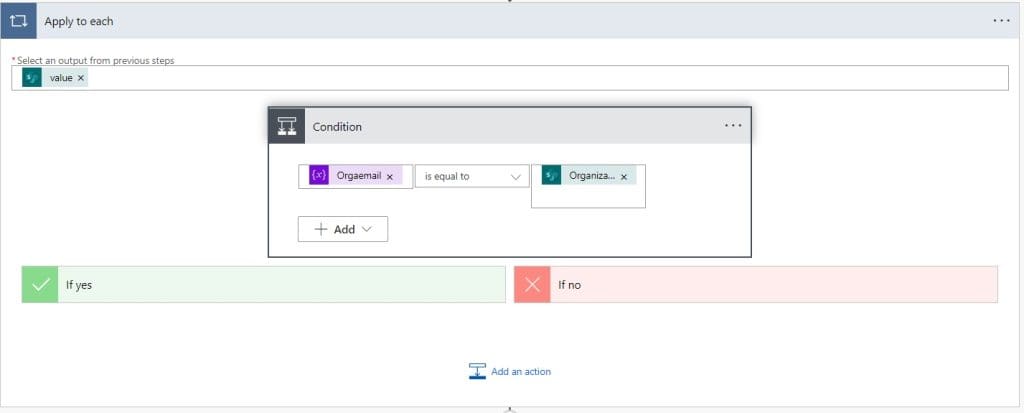Remove the Orgaemail token
The image size is (1024, 413).
click(x=390, y=176)
